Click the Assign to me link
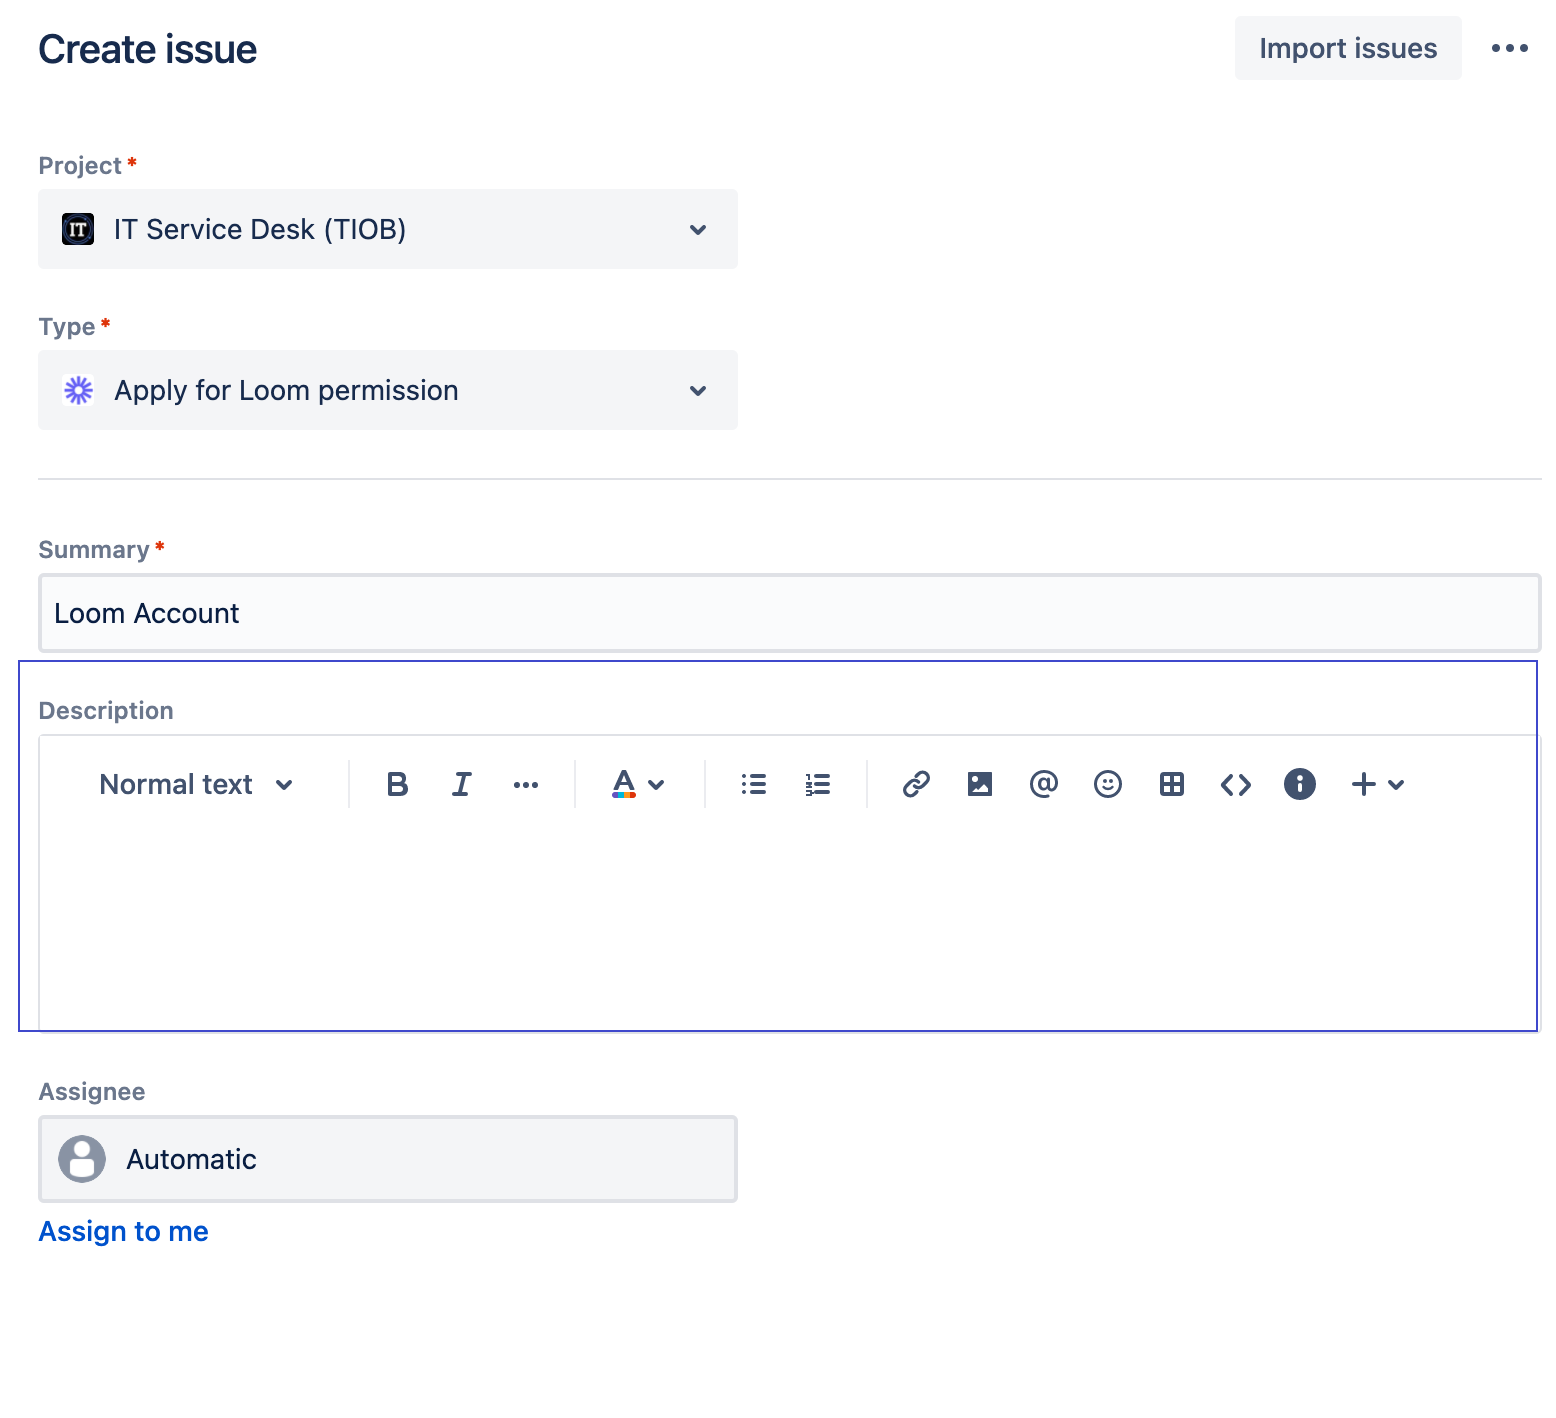This screenshot has width=1556, height=1418. pyautogui.click(x=124, y=1231)
